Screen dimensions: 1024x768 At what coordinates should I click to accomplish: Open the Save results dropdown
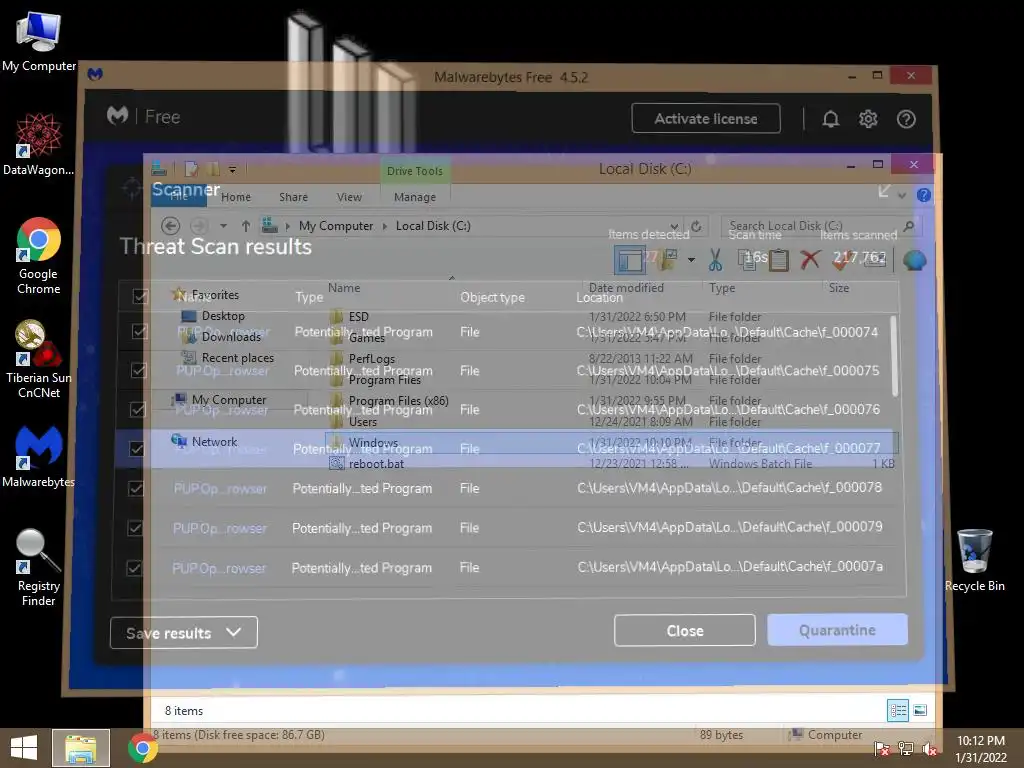click(184, 632)
